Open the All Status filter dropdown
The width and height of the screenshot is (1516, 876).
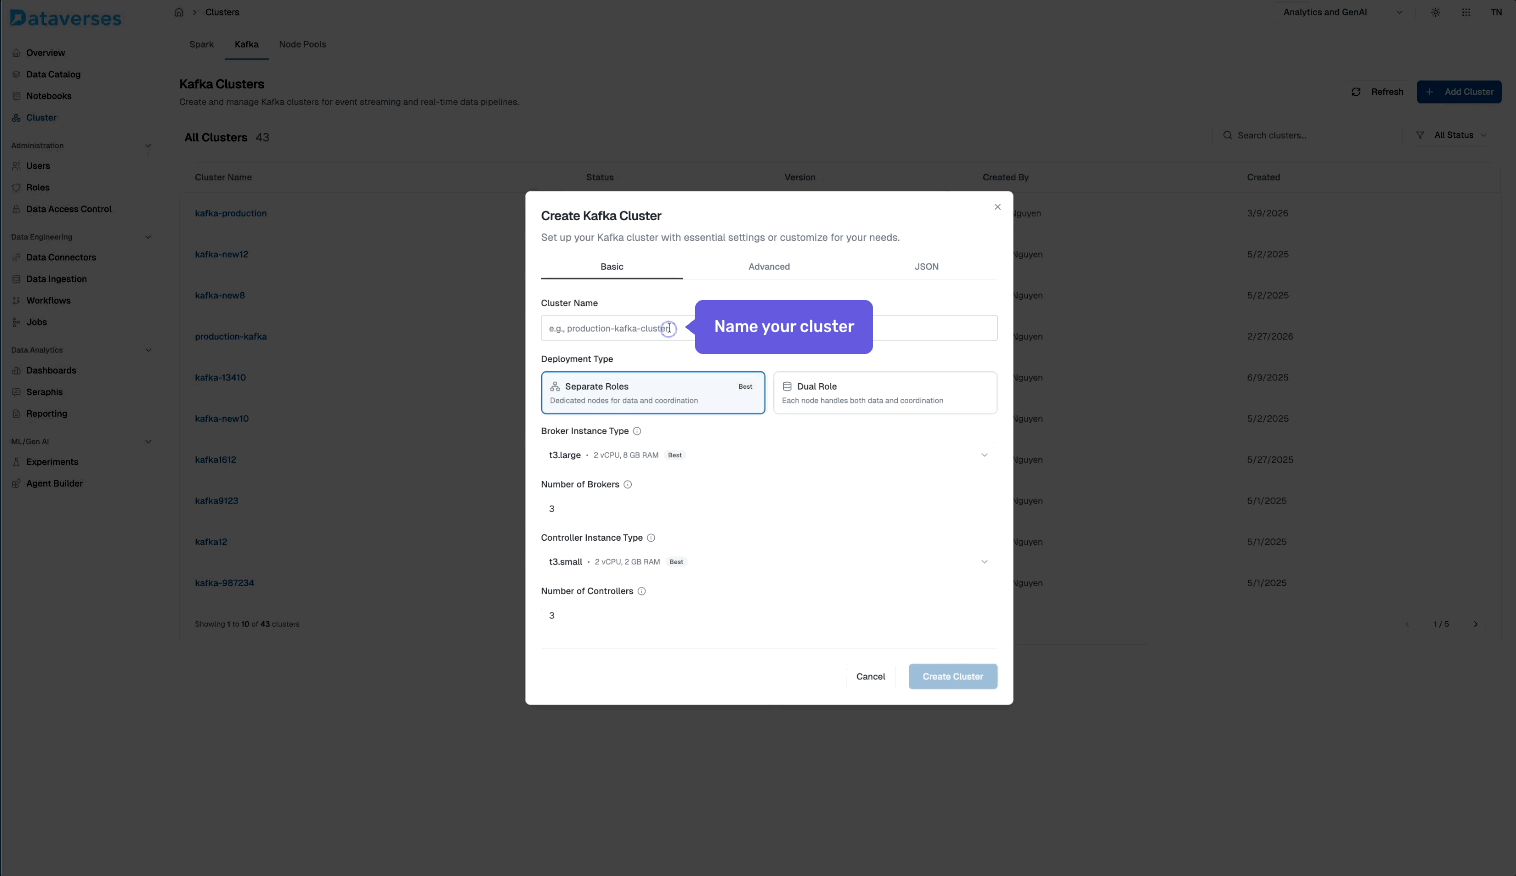tap(1452, 135)
